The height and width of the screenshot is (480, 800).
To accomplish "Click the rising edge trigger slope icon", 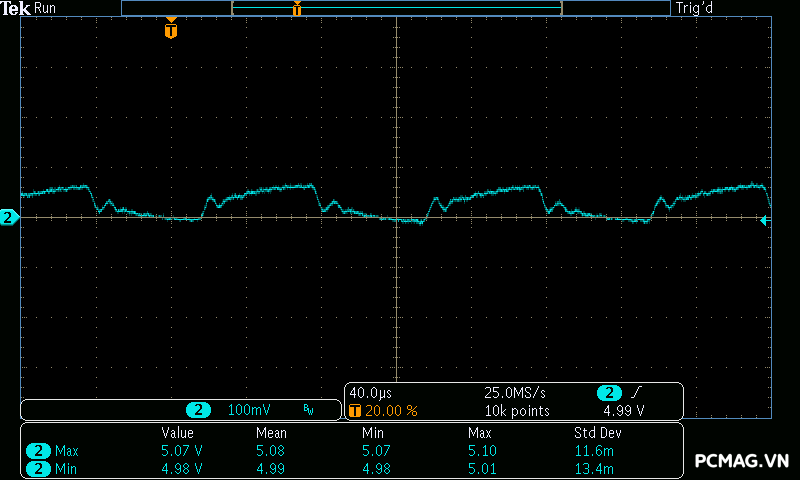I will point(638,393).
